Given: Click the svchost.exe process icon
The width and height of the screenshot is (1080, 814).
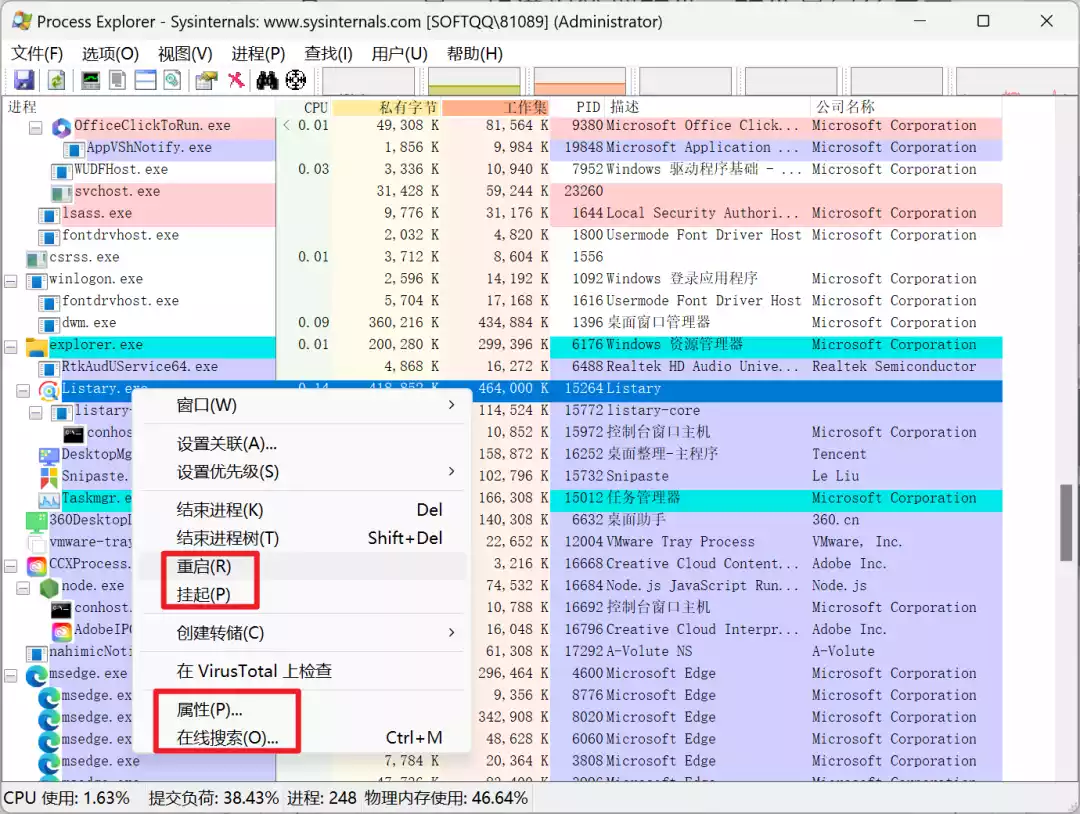Looking at the screenshot, I should 61,193.
